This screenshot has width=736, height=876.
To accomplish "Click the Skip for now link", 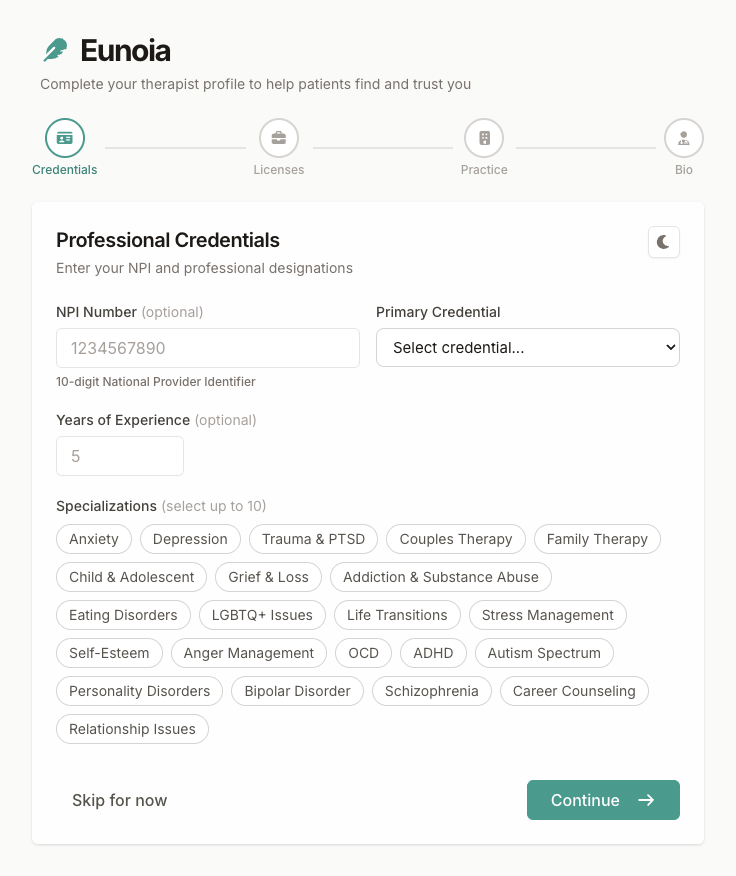I will click(x=120, y=800).
